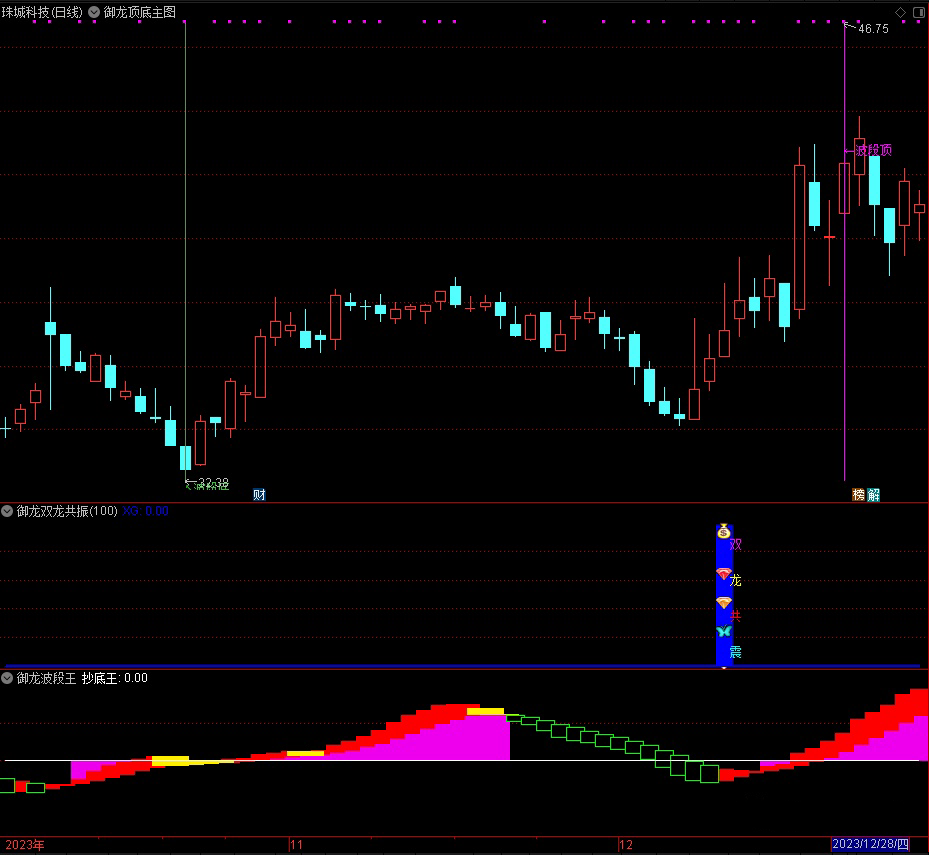Viewport: 929px width, 855px height.
Task: Click the 波段顶 annotation label
Action: (x=873, y=150)
